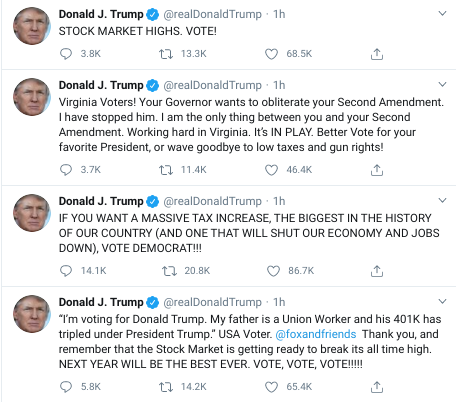Open more options chevron on tax increase tweet
The height and width of the screenshot is (402, 456).
(442, 200)
